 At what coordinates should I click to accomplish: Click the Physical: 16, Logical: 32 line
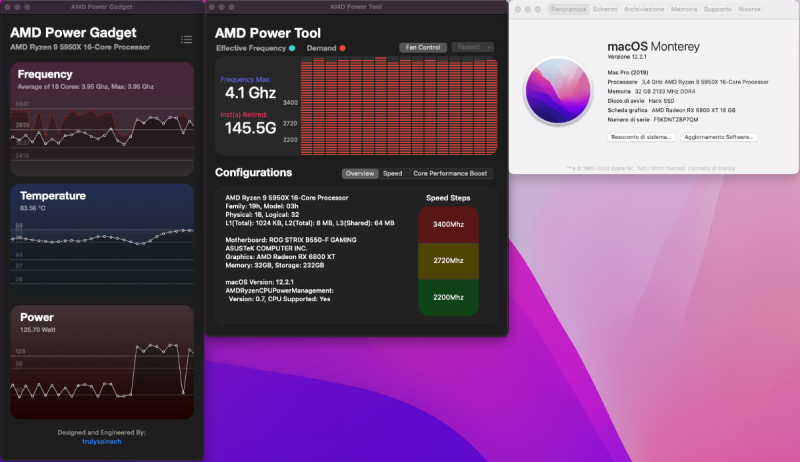point(262,215)
